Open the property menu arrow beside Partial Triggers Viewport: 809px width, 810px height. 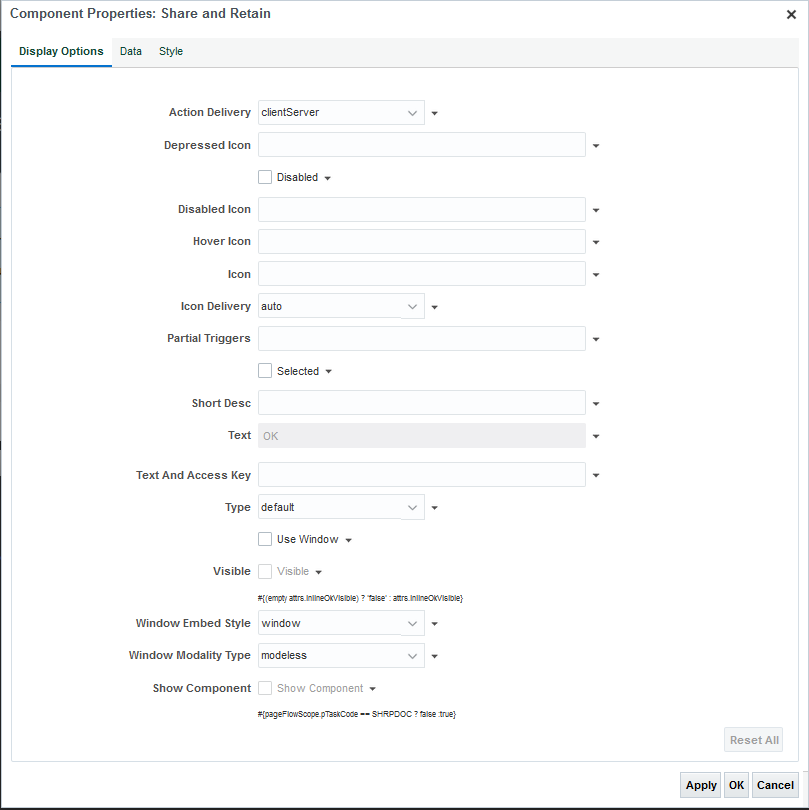[x=596, y=338]
